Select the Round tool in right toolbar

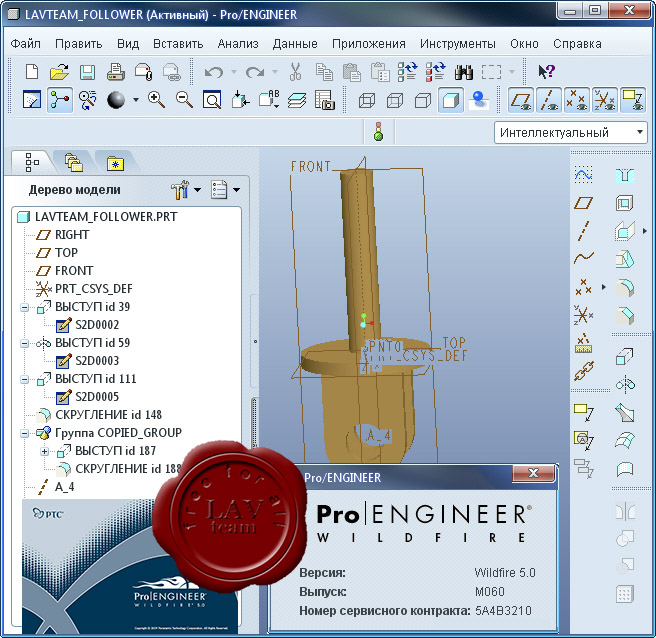(x=625, y=288)
